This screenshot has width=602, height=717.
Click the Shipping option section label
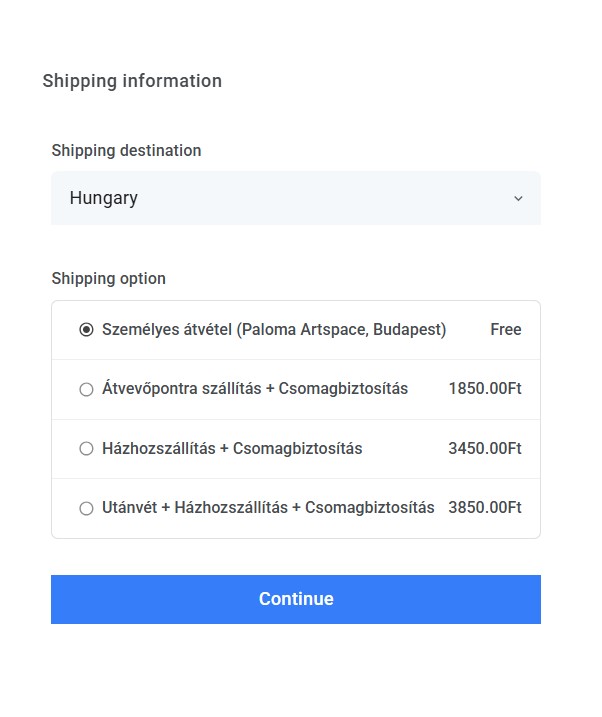[109, 279]
